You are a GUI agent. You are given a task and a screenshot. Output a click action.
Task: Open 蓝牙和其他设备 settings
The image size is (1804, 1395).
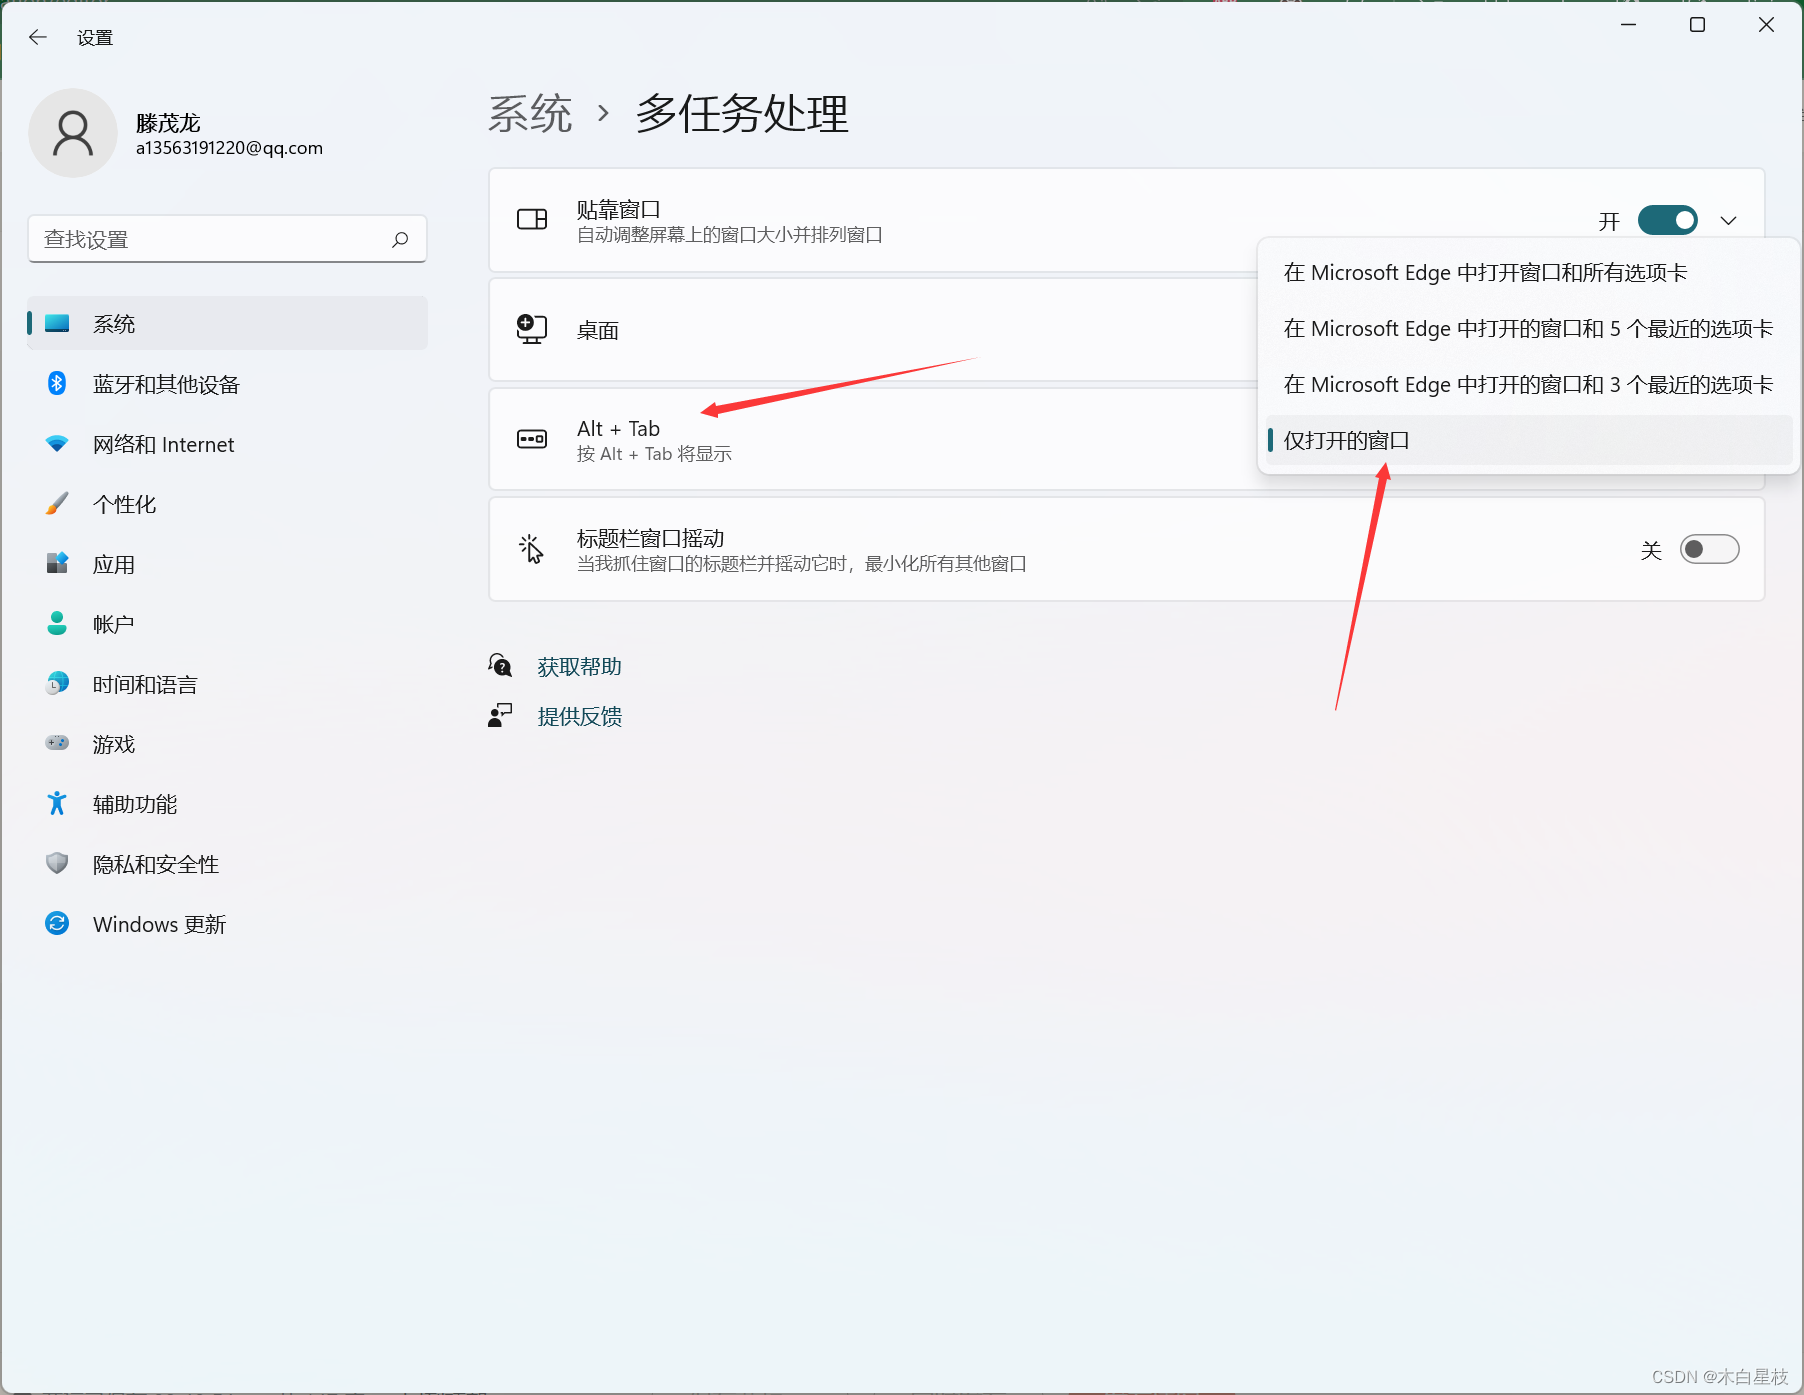pyautogui.click(x=228, y=384)
